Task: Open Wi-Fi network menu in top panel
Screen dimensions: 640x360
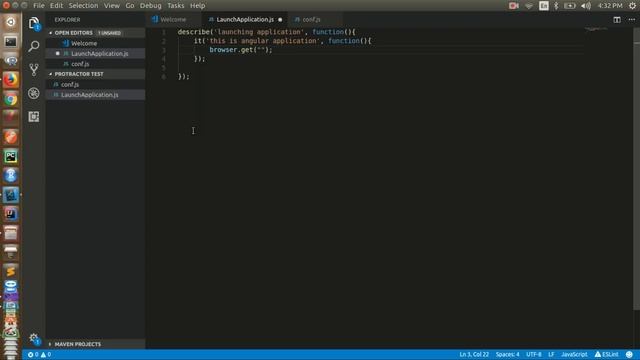Action: coord(529,6)
